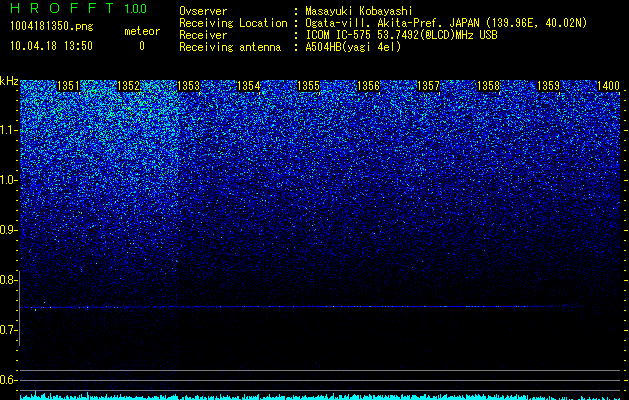Select the filename 1004181350.png
The width and height of the screenshot is (629, 400).
pyautogui.click(x=52, y=26)
